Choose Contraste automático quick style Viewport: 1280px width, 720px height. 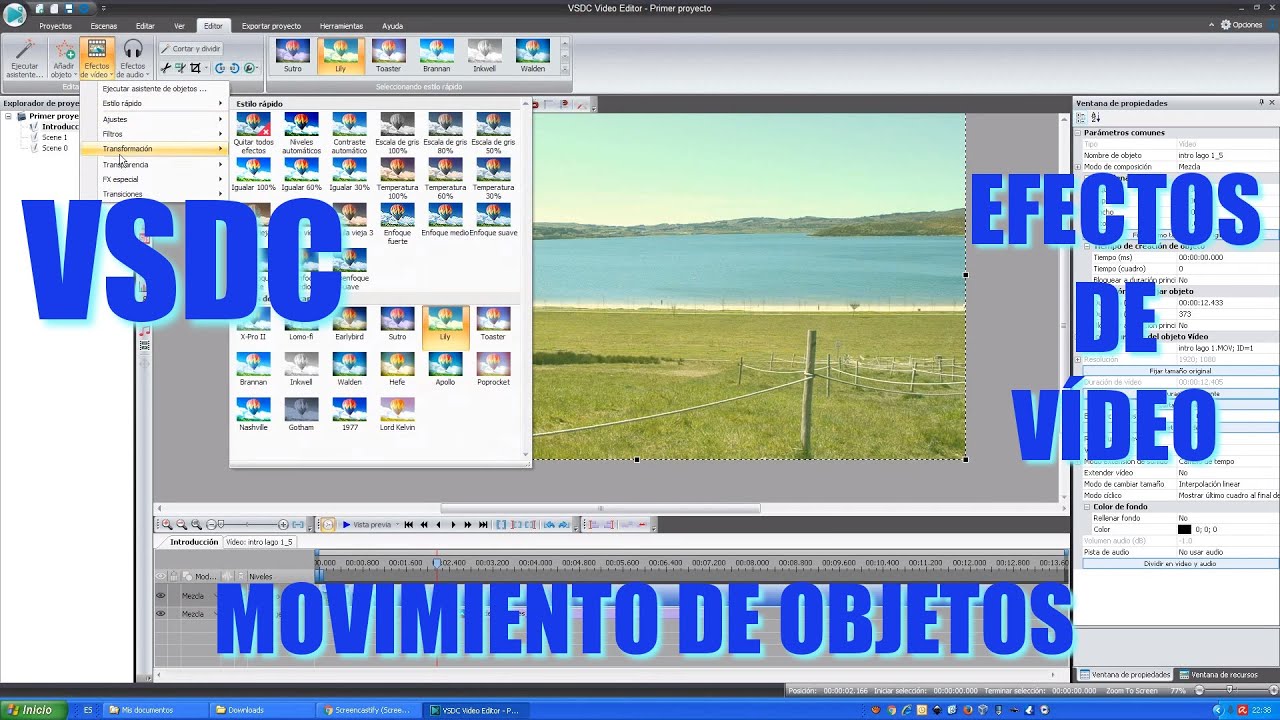pos(349,133)
